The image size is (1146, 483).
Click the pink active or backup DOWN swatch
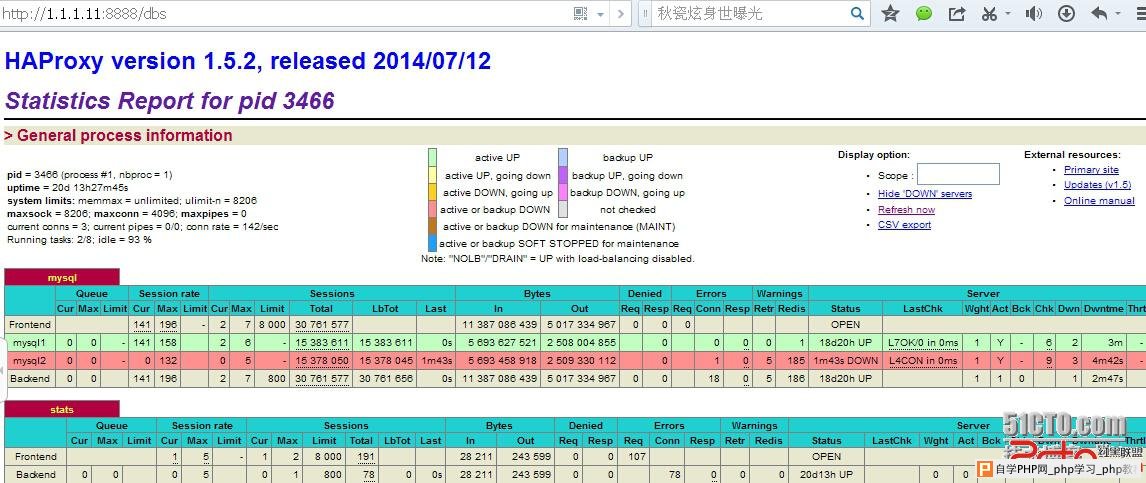point(432,209)
